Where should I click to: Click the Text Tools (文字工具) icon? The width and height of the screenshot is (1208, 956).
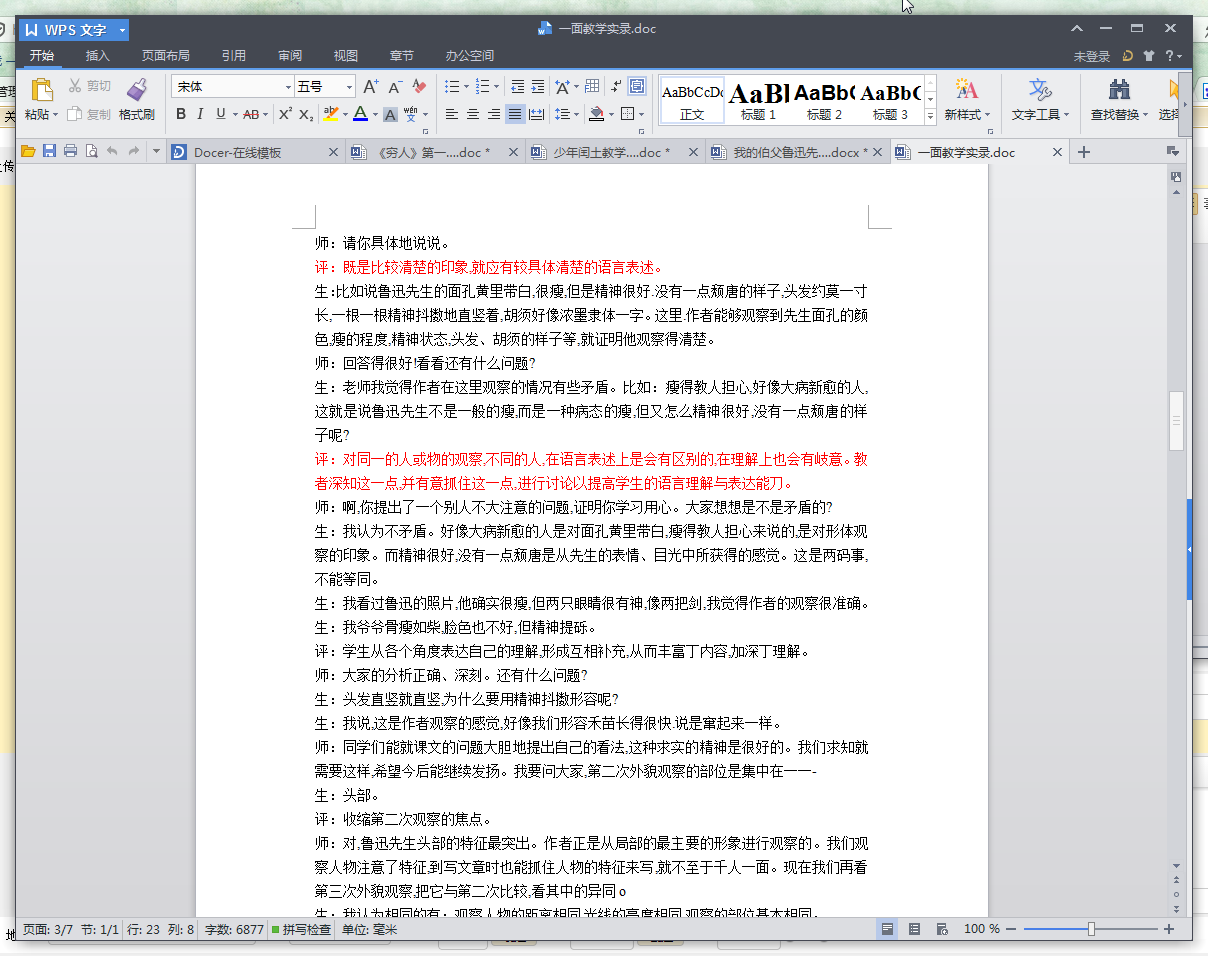pyautogui.click(x=1040, y=91)
